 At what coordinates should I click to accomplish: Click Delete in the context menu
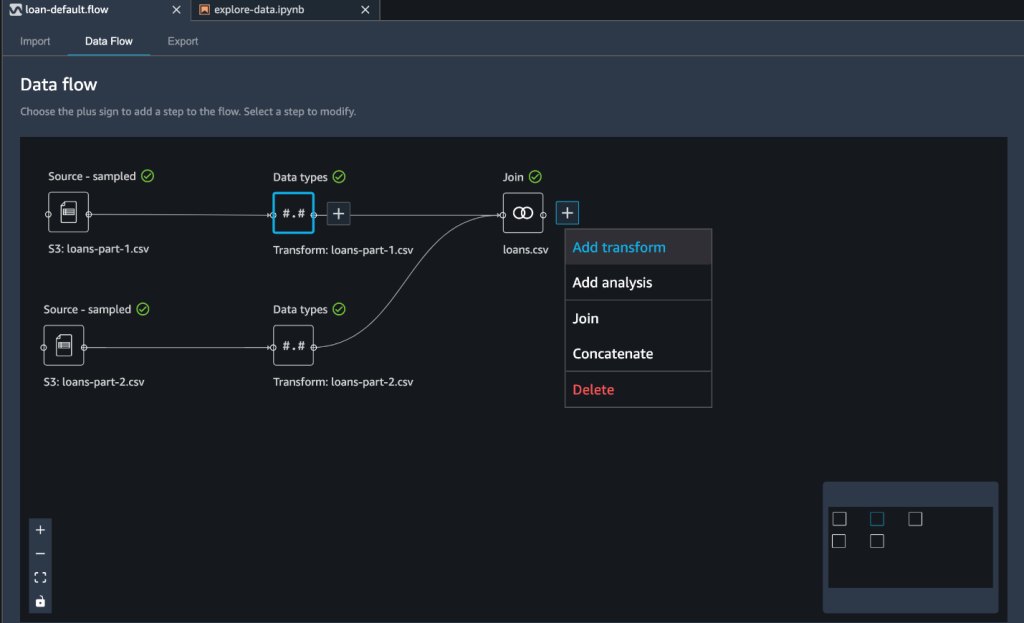click(x=593, y=389)
